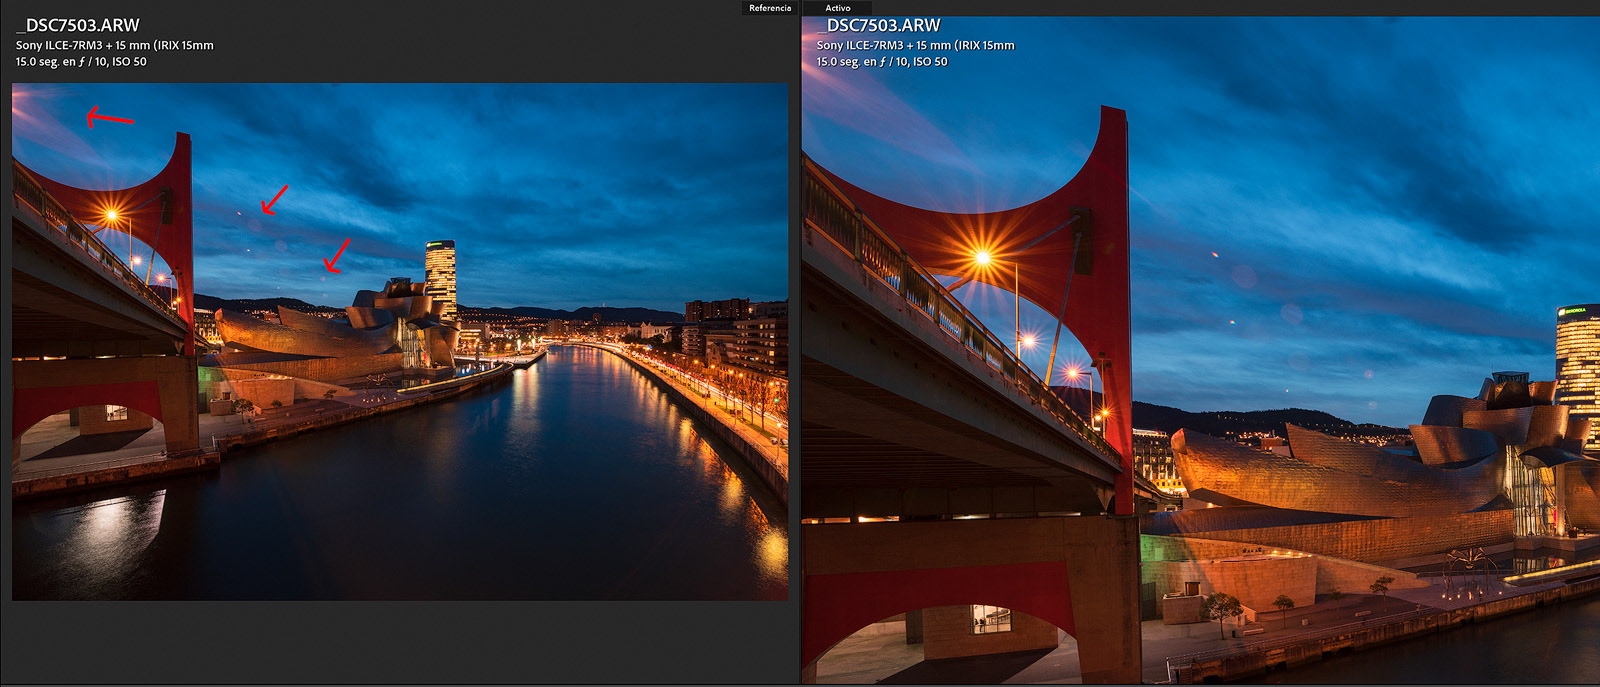Viewport: 1600px width, 687px height.
Task: Click Sony ILCE-7RM3 camera info in Referencia pane
Action: click(x=114, y=45)
